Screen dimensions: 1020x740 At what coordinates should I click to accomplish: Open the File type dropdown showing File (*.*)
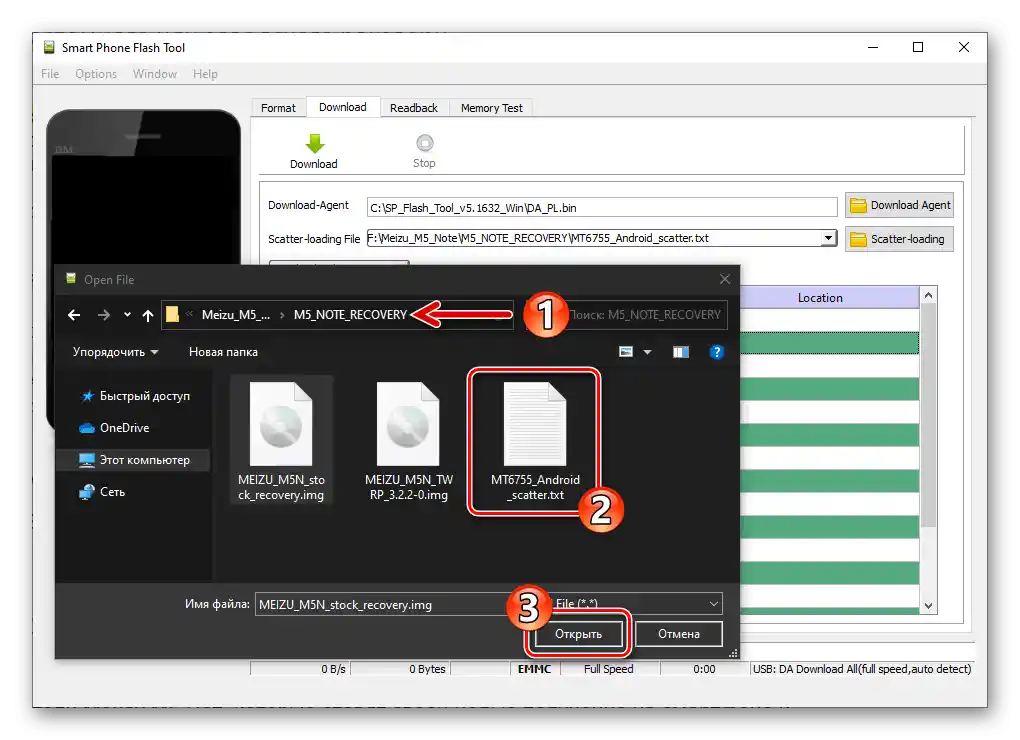(x=714, y=603)
